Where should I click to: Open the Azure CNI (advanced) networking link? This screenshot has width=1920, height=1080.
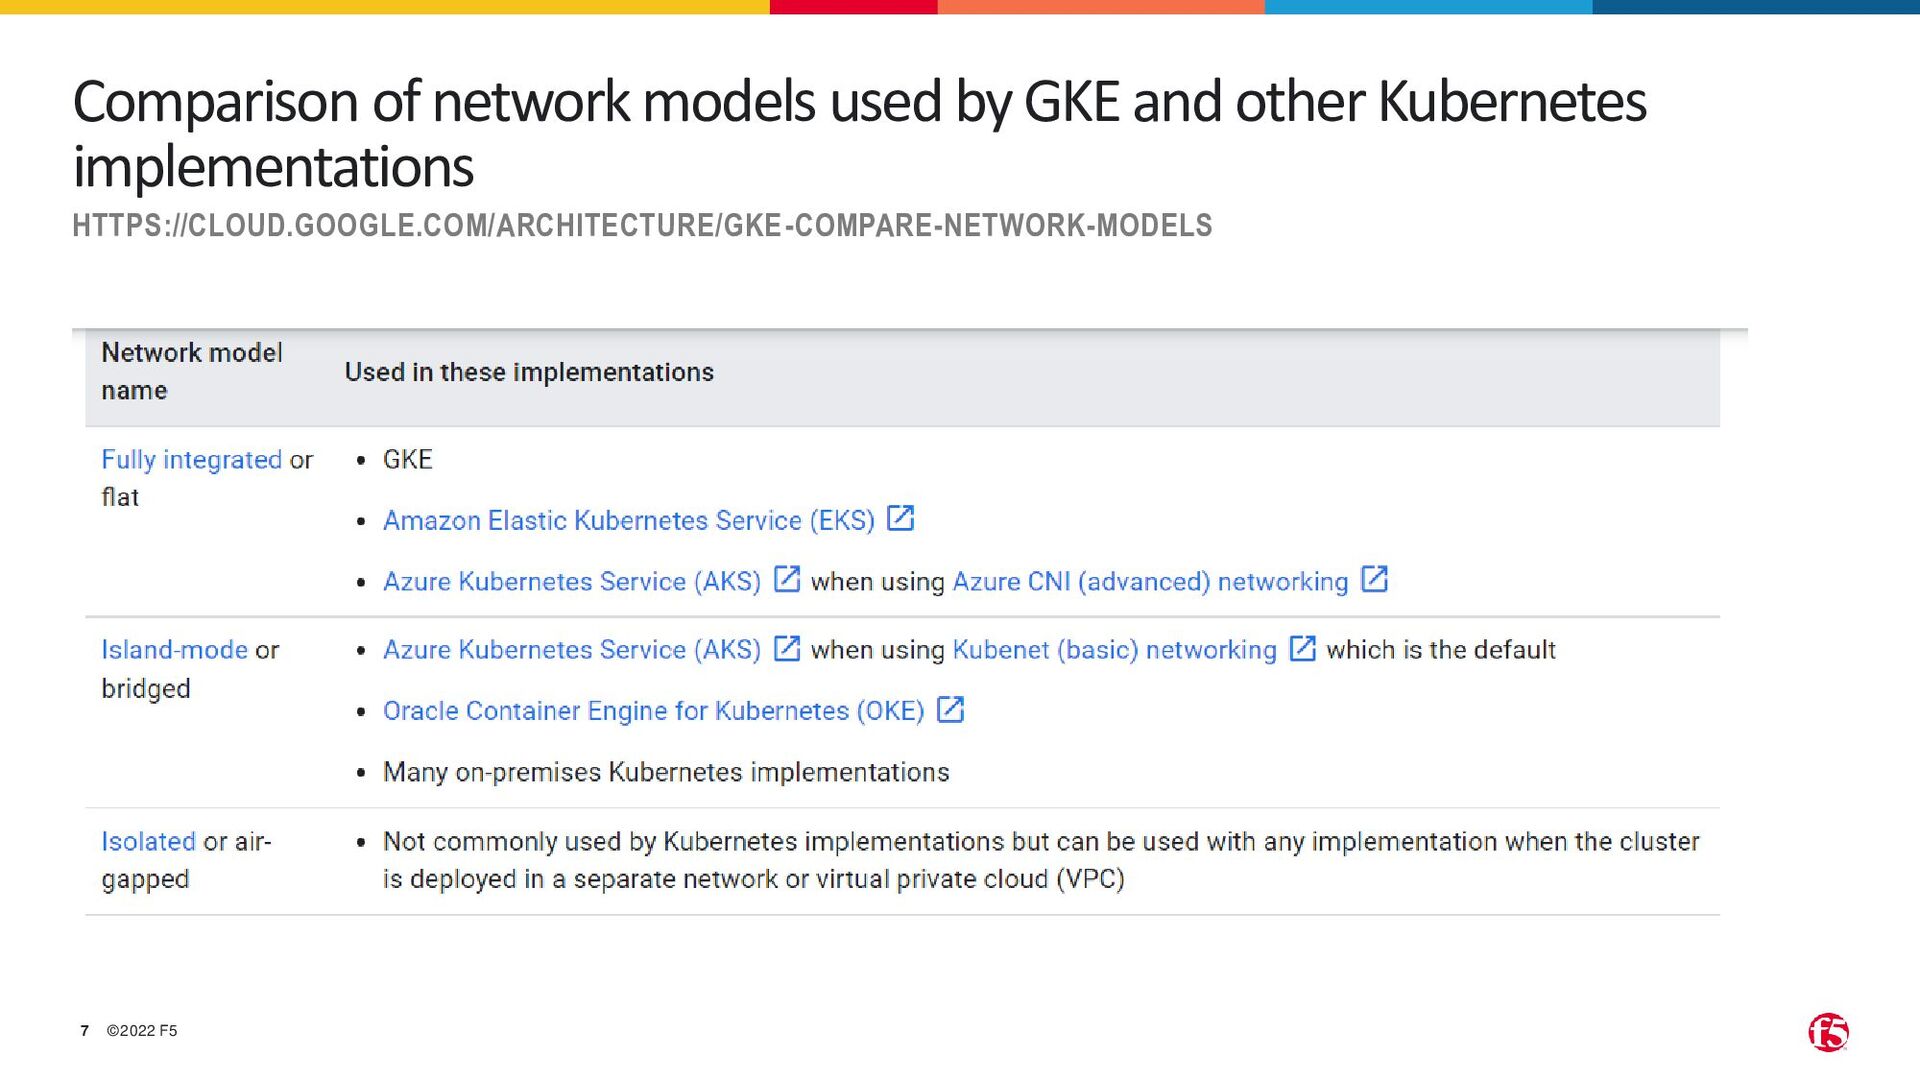[1150, 582]
